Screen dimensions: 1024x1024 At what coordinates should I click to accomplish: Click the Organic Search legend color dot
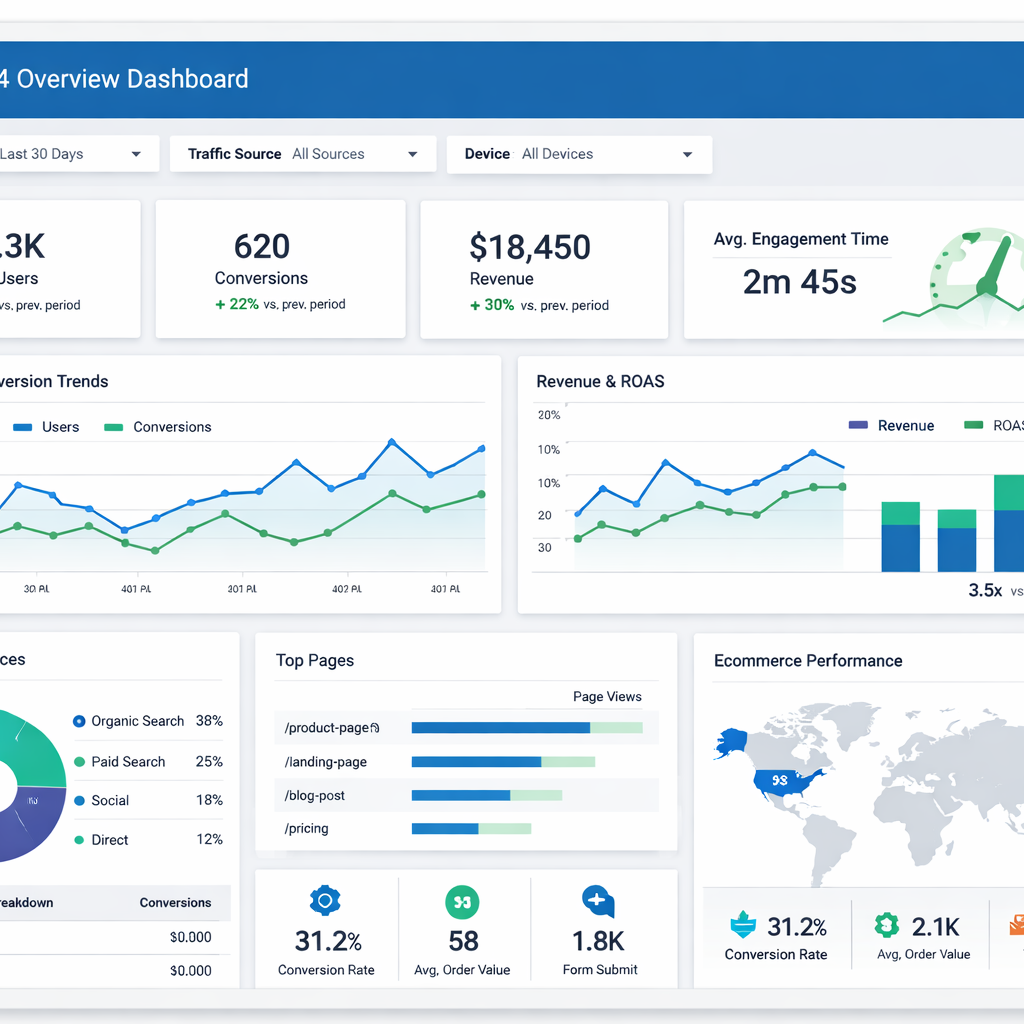click(80, 721)
